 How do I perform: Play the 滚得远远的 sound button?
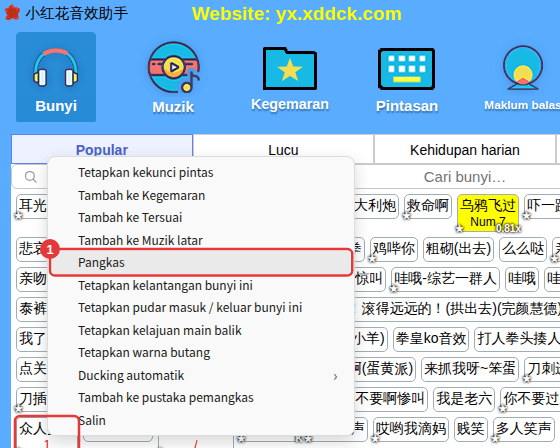(x=457, y=308)
